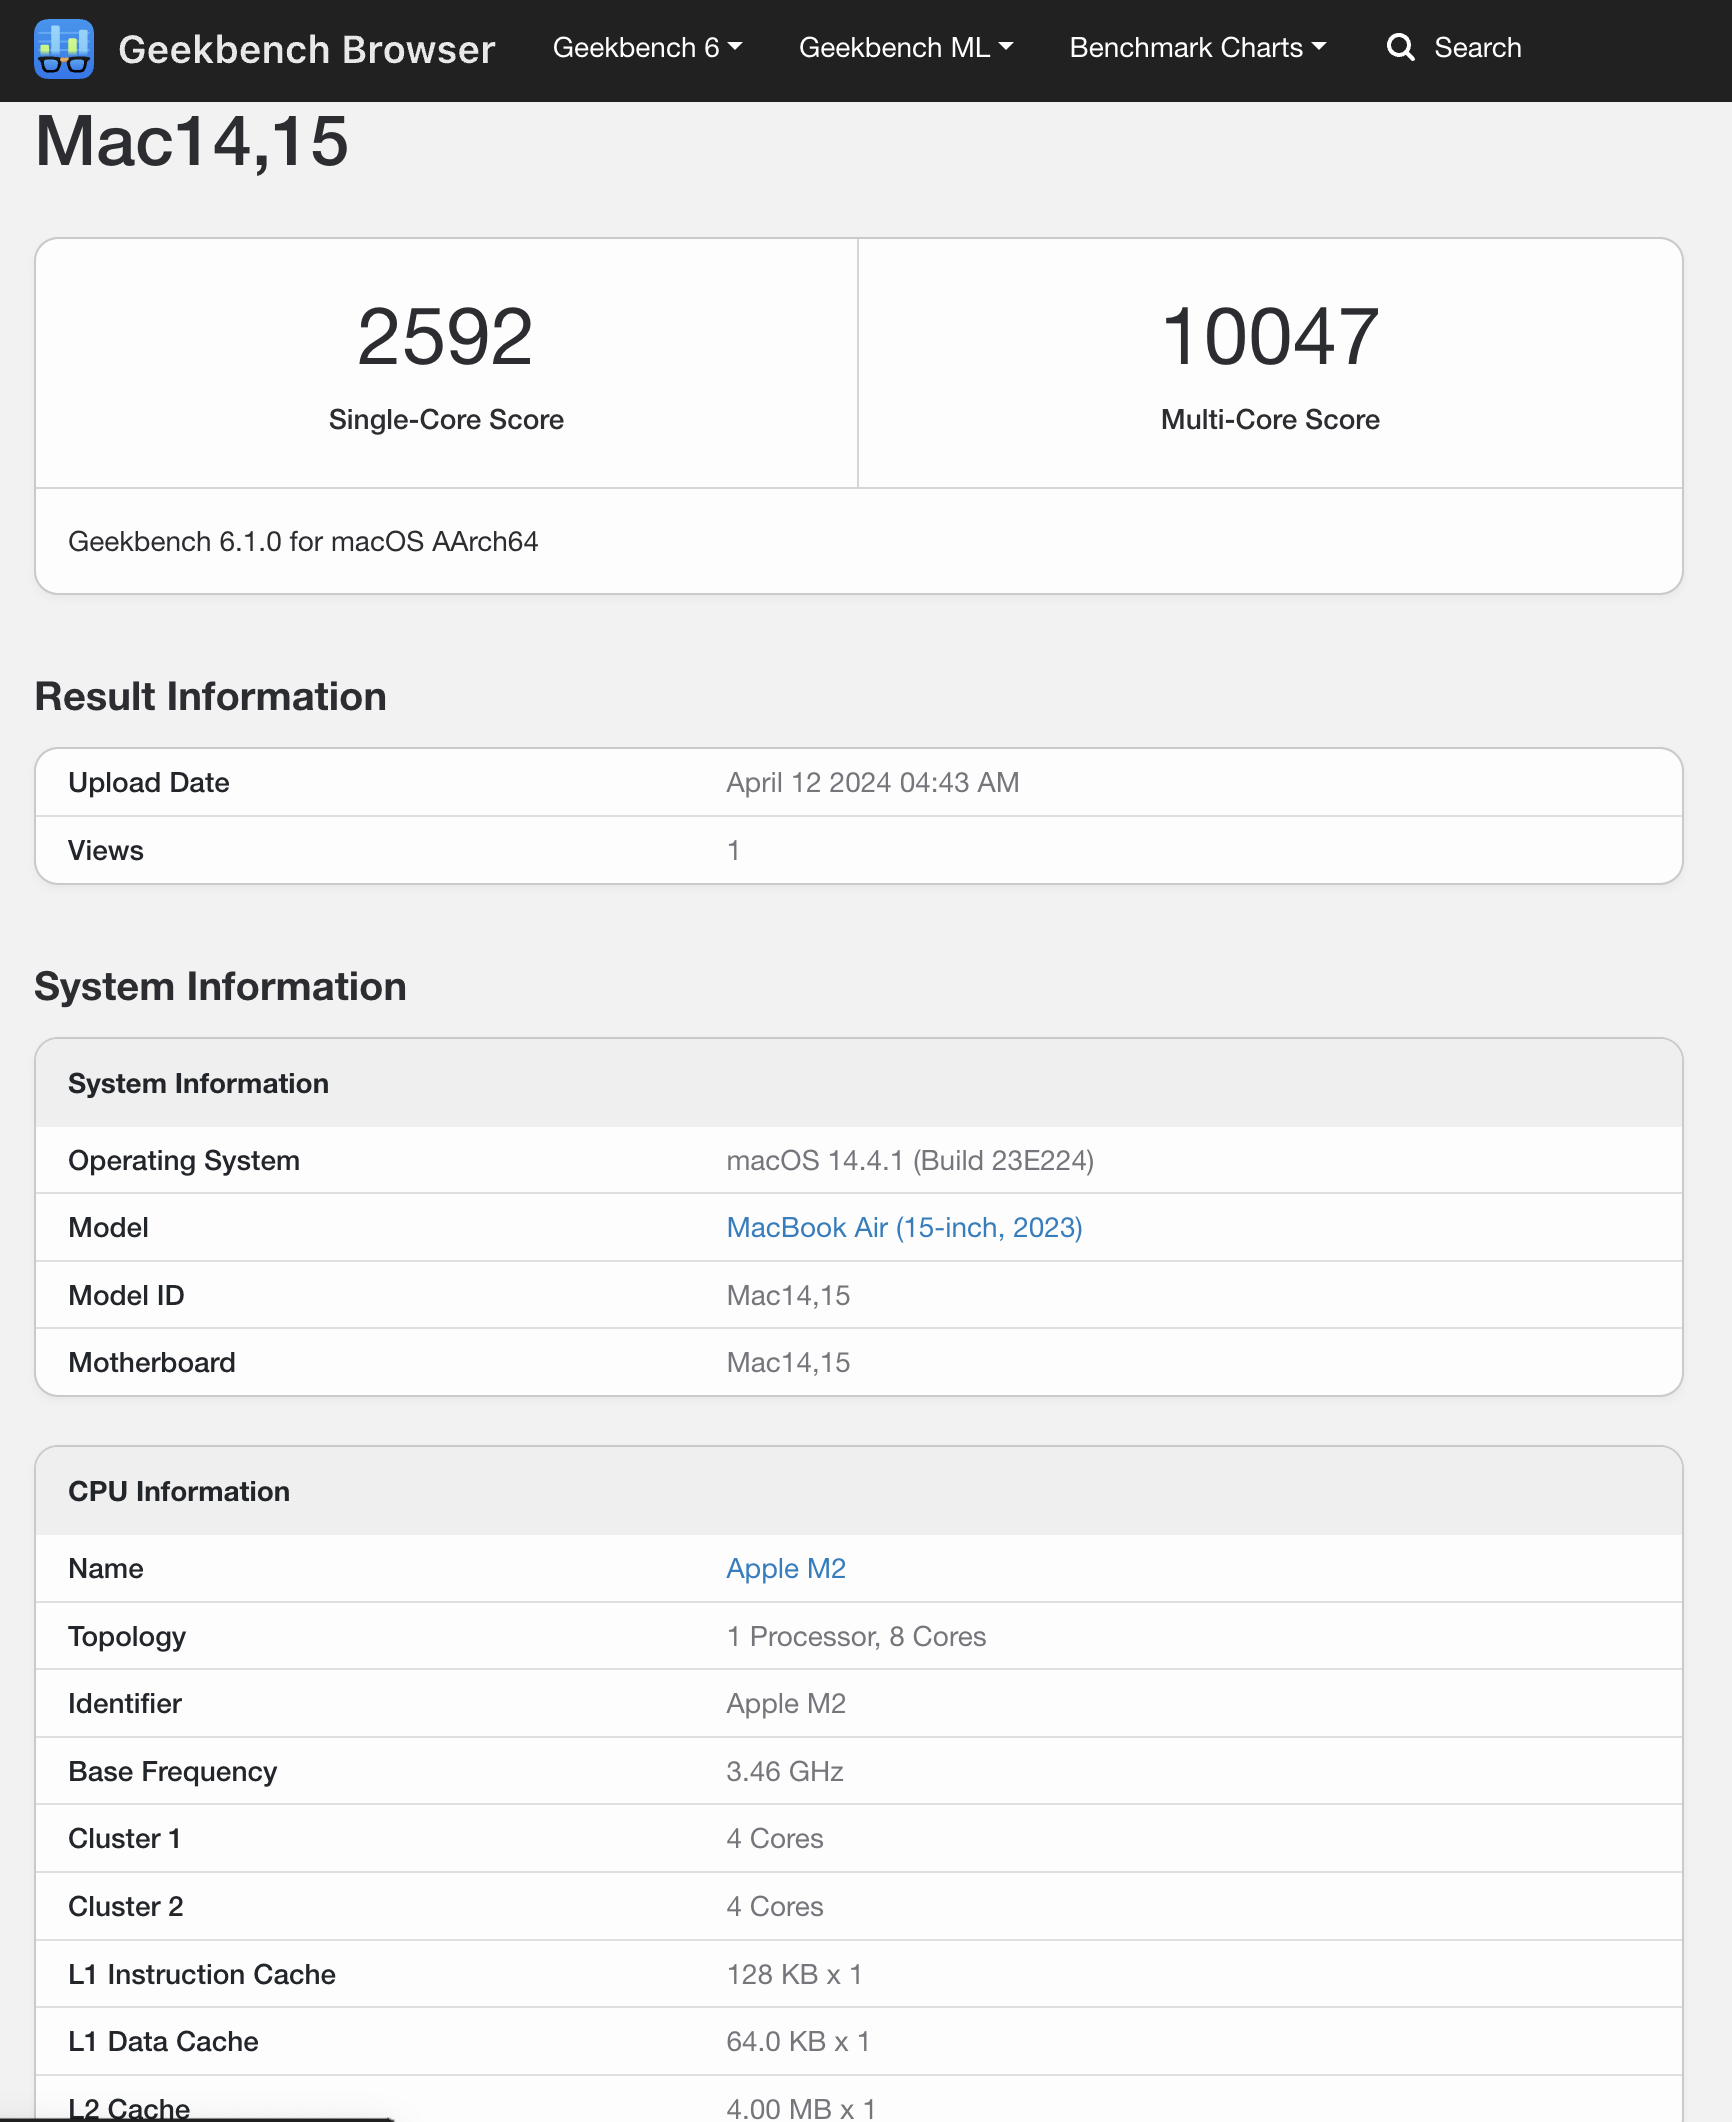1732x2122 pixels.
Task: Select the upload date April 12 2024 value
Action: (872, 782)
